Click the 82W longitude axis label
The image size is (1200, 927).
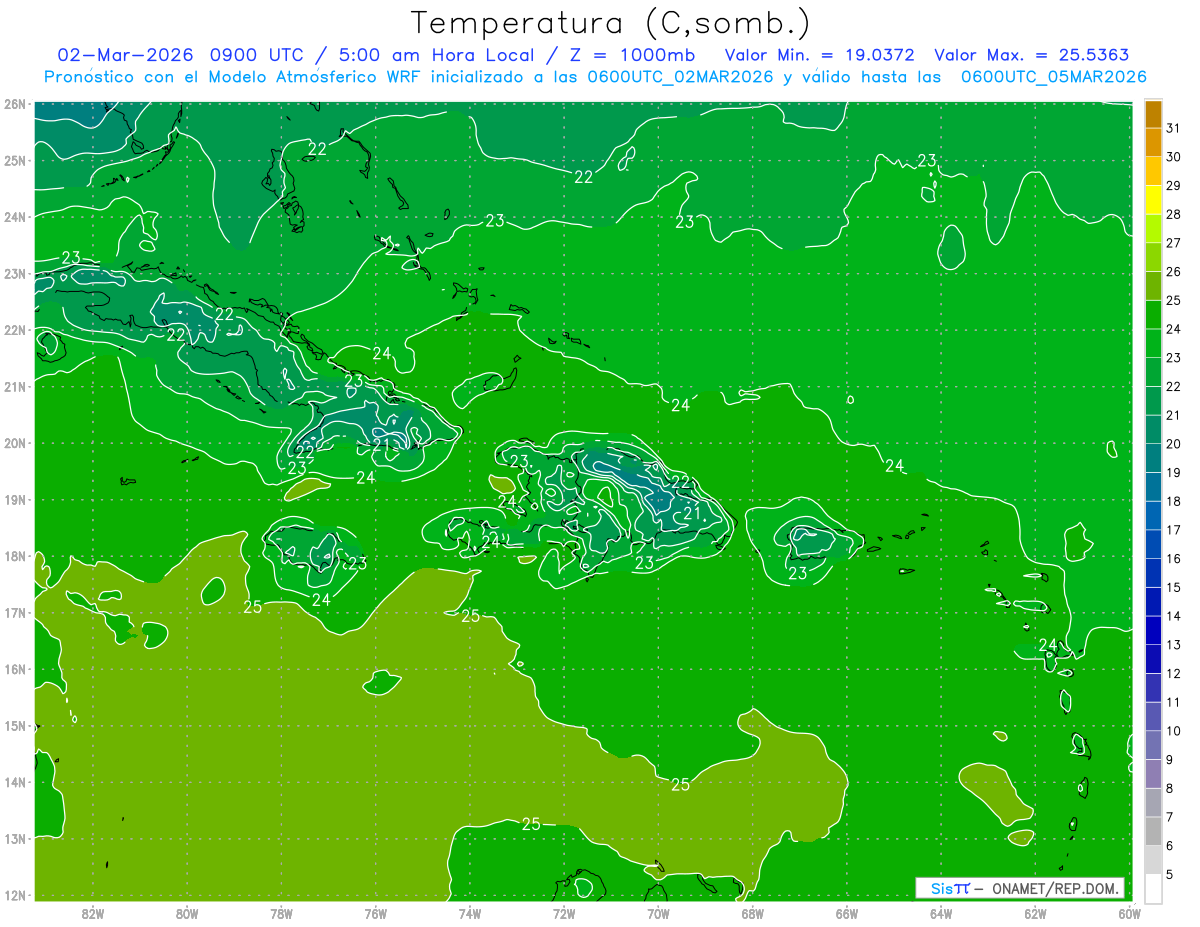coord(93,912)
